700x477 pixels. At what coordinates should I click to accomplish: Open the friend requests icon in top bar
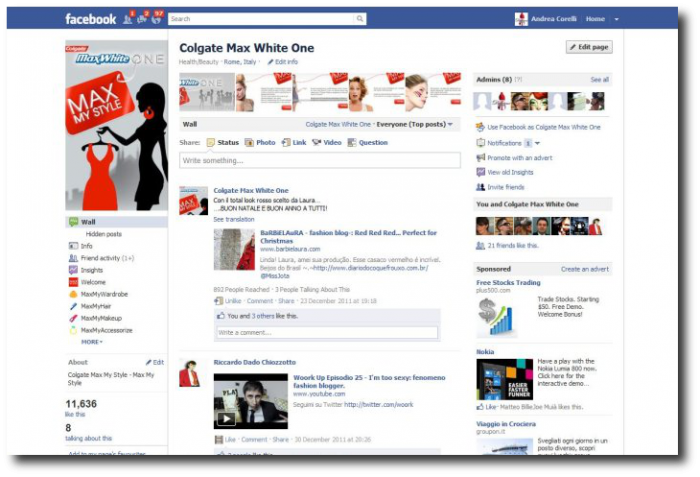click(128, 19)
